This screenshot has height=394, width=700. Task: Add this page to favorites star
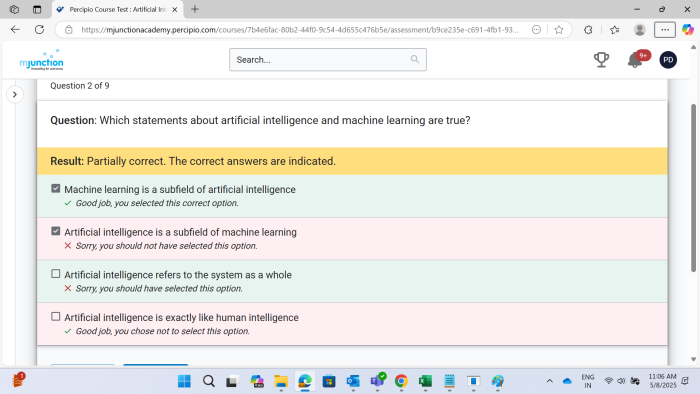point(558,30)
